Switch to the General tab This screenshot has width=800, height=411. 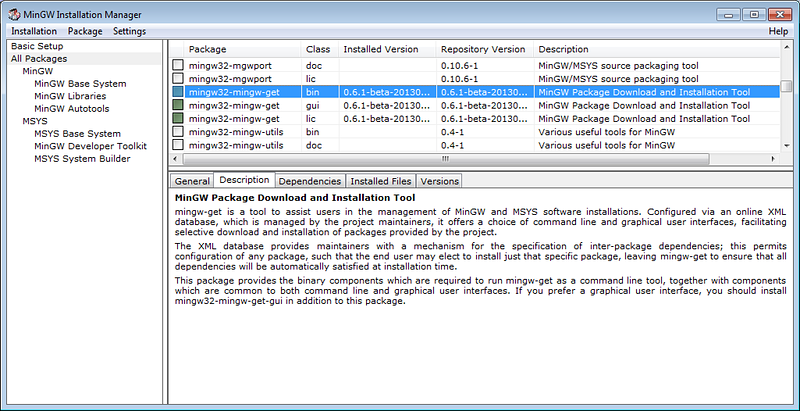pyautogui.click(x=192, y=181)
